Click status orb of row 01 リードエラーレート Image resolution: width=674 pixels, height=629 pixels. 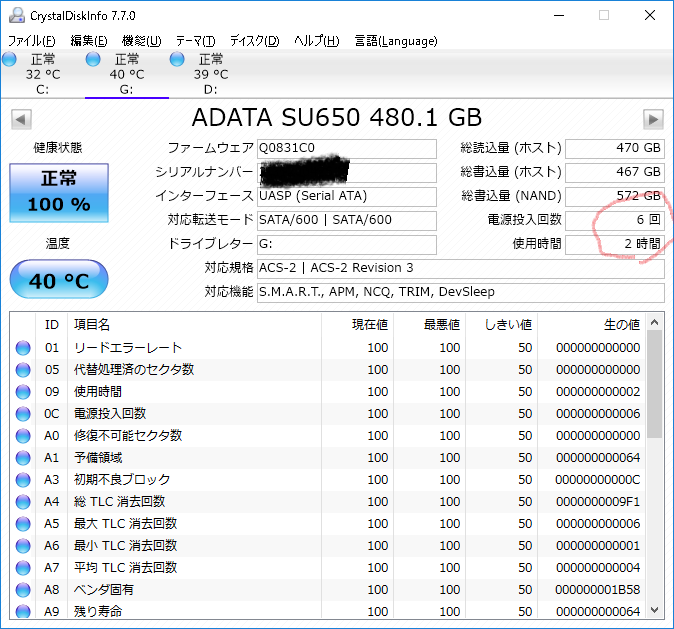pyautogui.click(x=23, y=348)
